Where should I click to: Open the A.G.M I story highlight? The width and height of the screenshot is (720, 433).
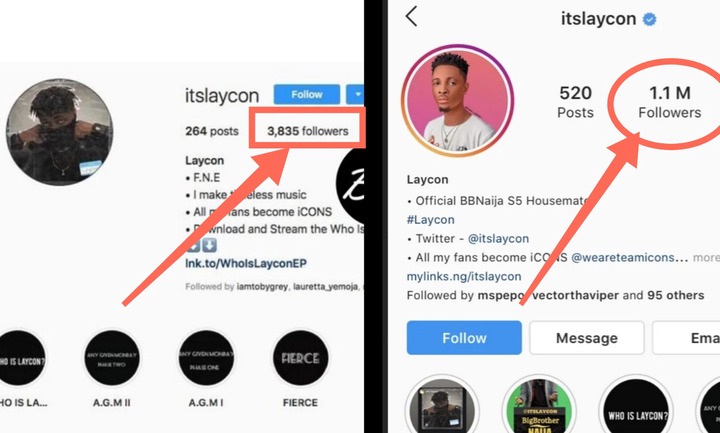pos(206,358)
